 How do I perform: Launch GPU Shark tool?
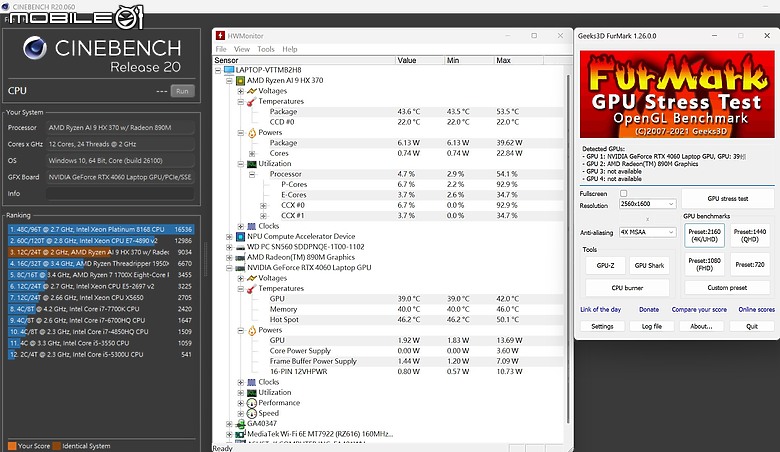point(649,266)
